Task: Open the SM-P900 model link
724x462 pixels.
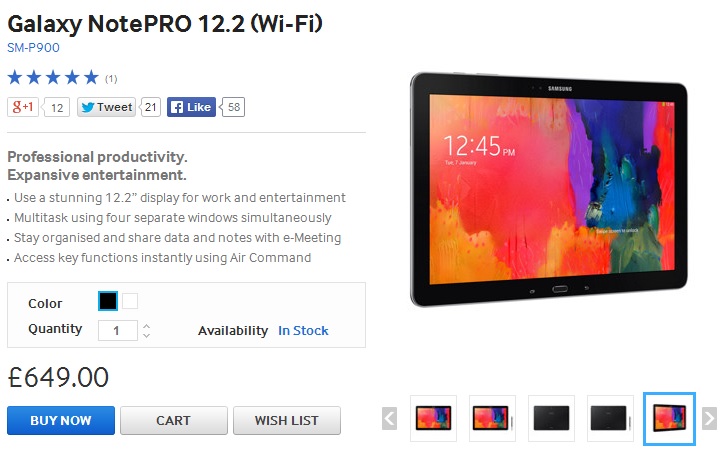Action: [x=33, y=48]
